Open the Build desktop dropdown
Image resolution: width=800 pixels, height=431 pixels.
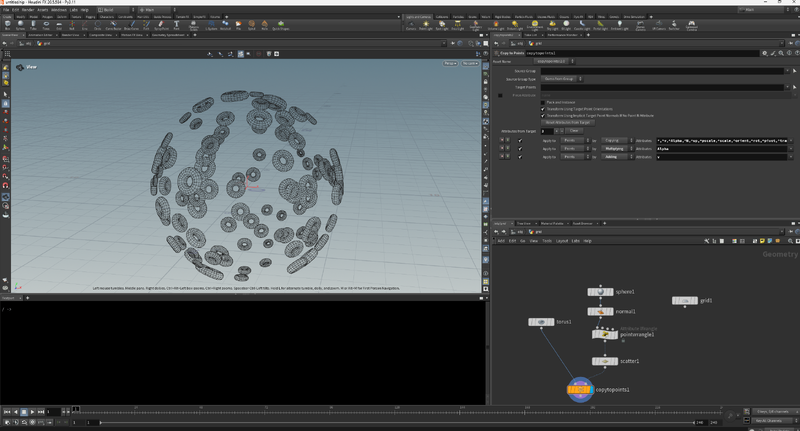click(x=116, y=10)
